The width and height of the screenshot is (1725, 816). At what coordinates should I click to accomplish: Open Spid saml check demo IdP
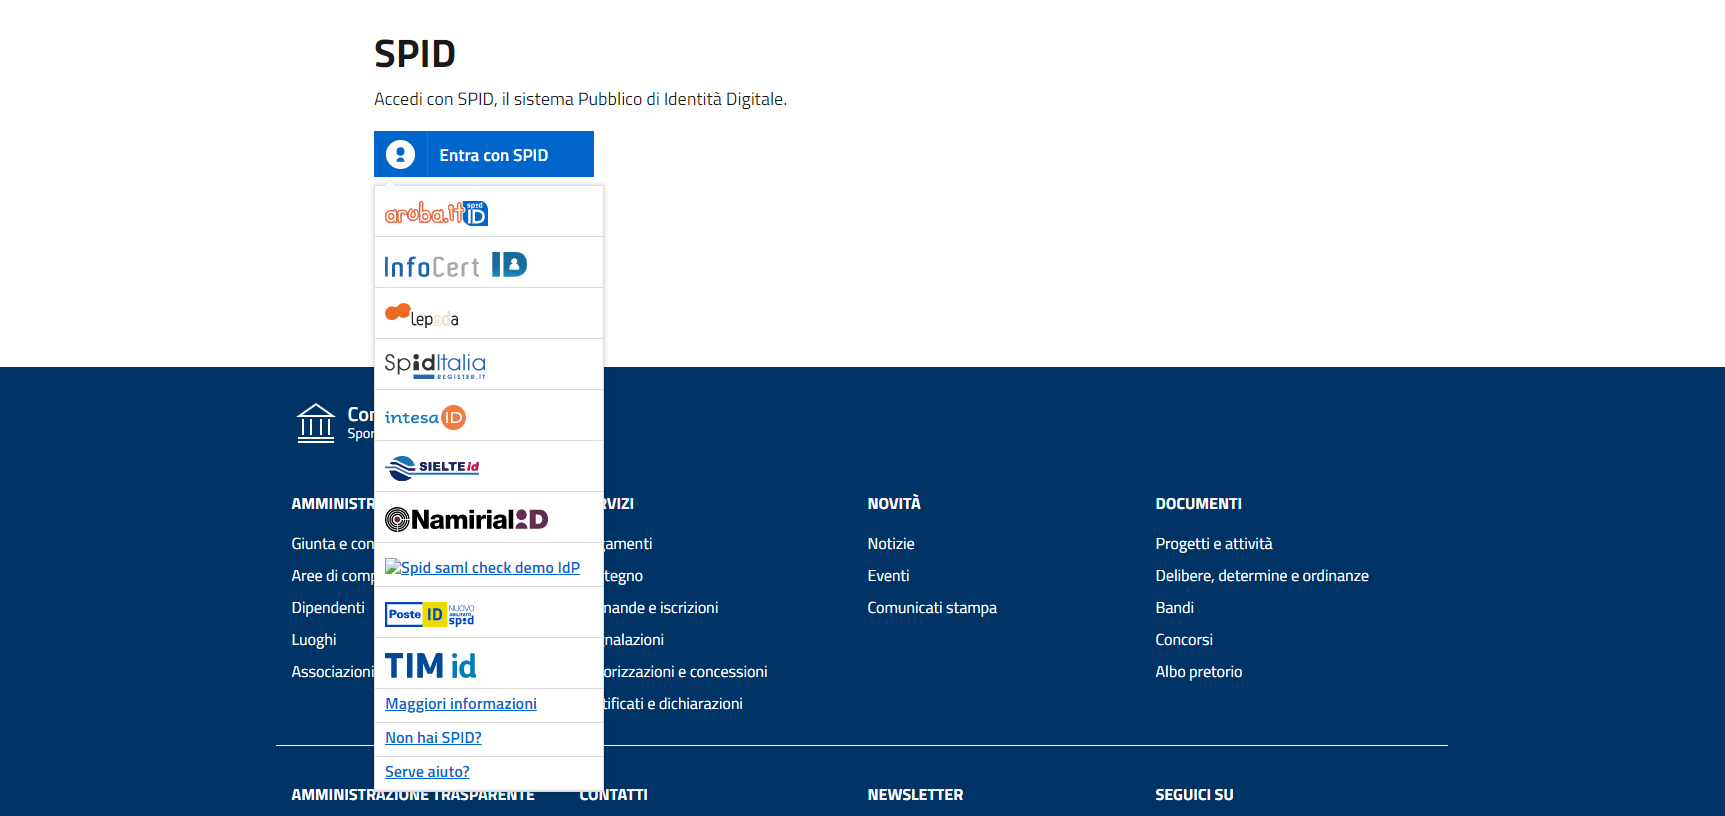tap(483, 568)
